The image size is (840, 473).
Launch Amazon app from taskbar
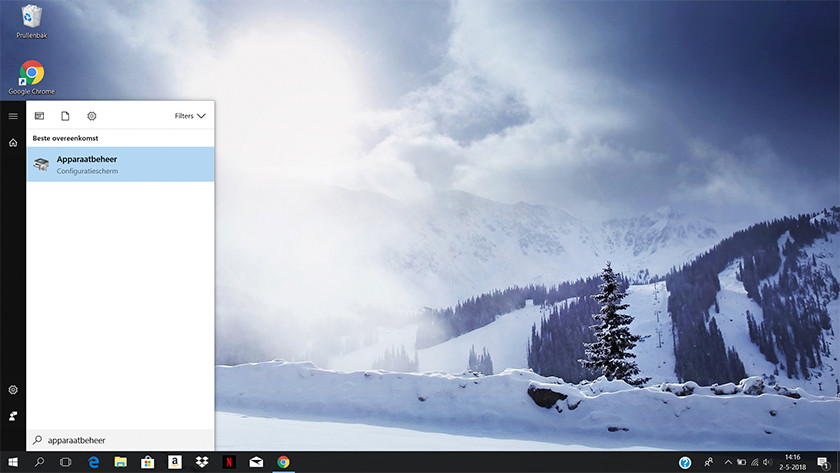[175, 462]
